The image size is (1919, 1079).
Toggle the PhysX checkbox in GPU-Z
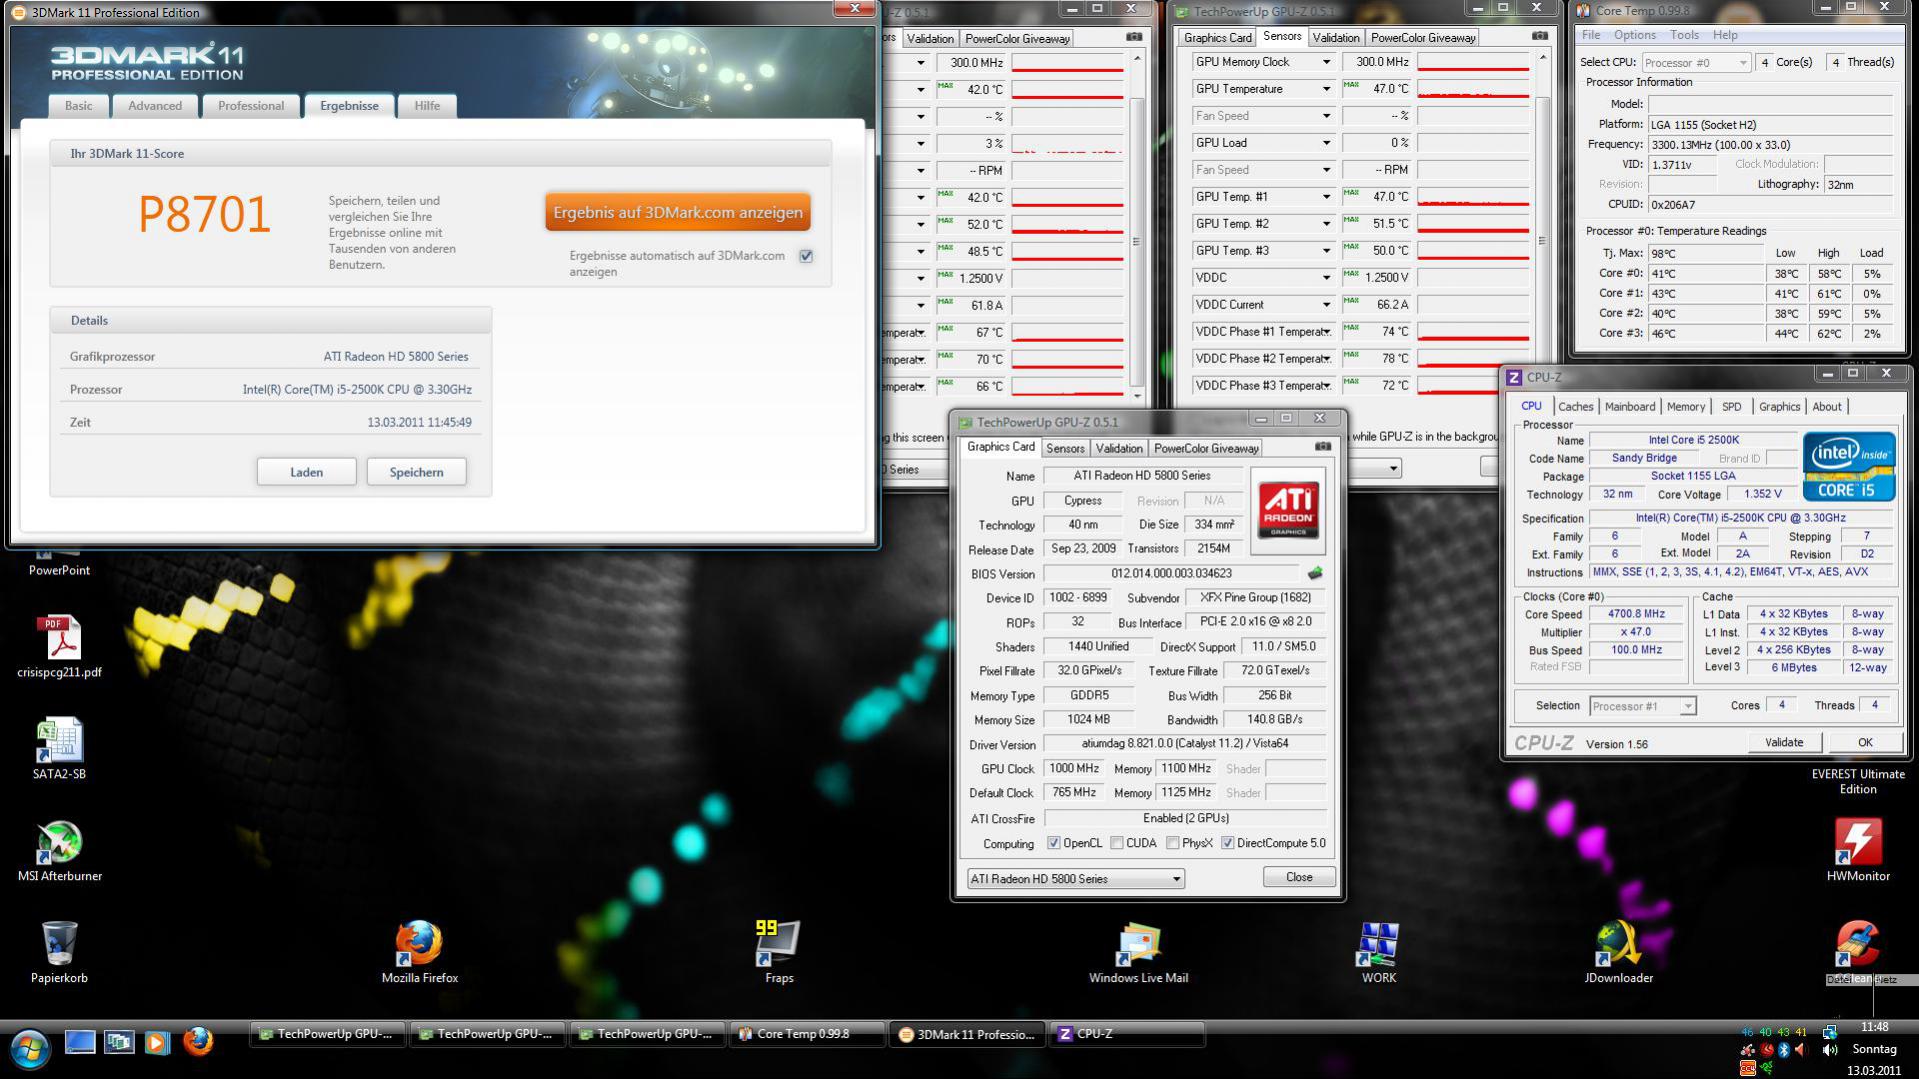pyautogui.click(x=1172, y=843)
